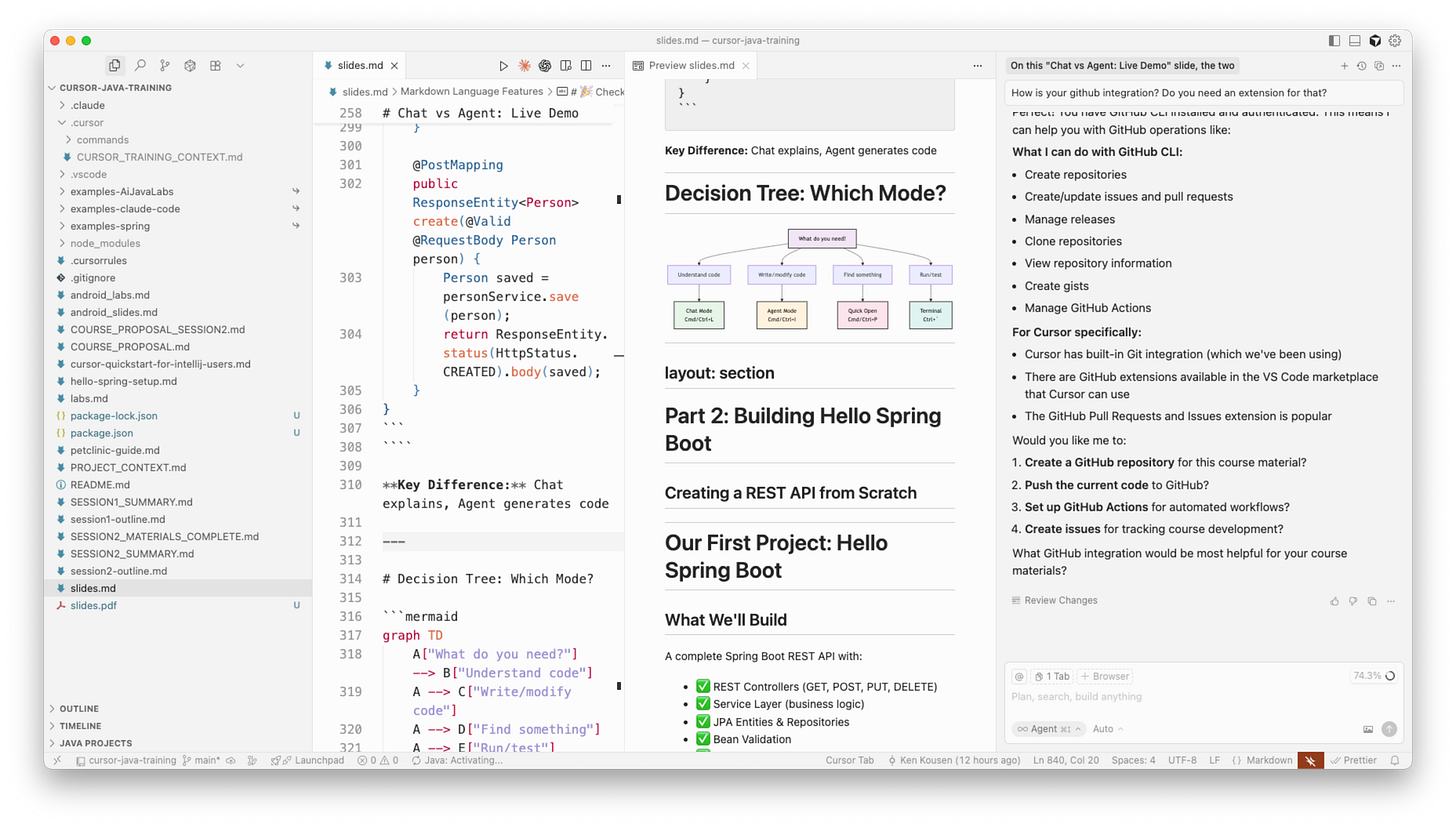Select the chat tab titled On this Chat vs Agent
This screenshot has width=1456, height=827.
[x=1122, y=66]
